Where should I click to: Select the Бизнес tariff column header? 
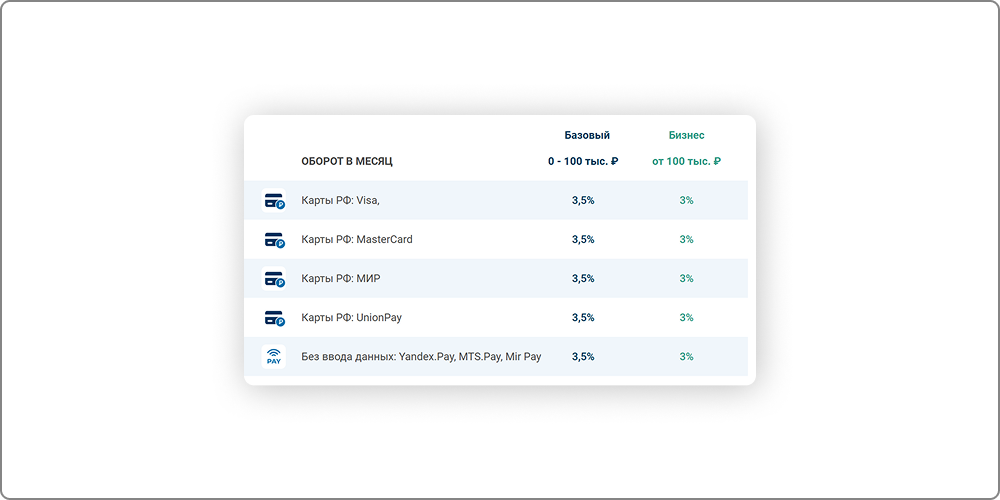coord(686,135)
